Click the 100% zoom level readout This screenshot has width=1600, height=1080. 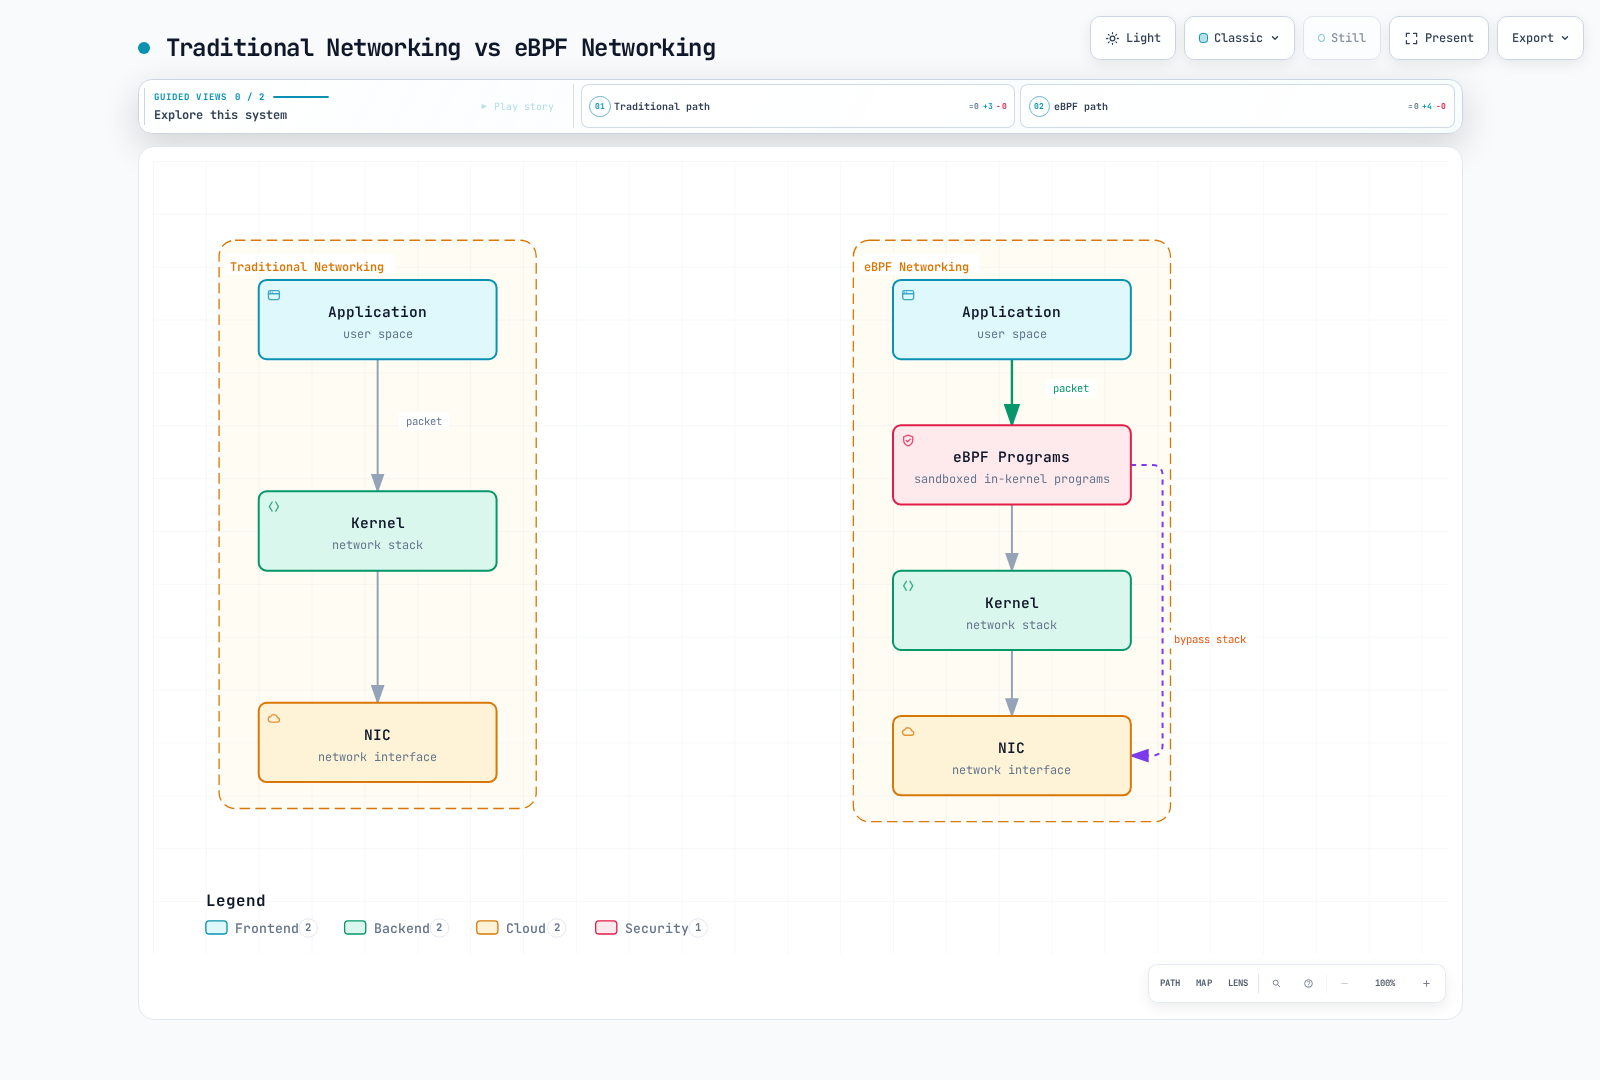point(1385,983)
